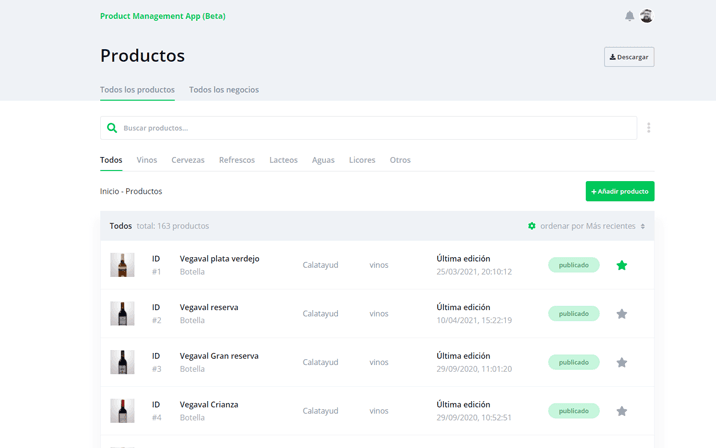Viewport: 716px width, 448px height.
Task: Open product name Vegaval reserva
Action: click(209, 307)
